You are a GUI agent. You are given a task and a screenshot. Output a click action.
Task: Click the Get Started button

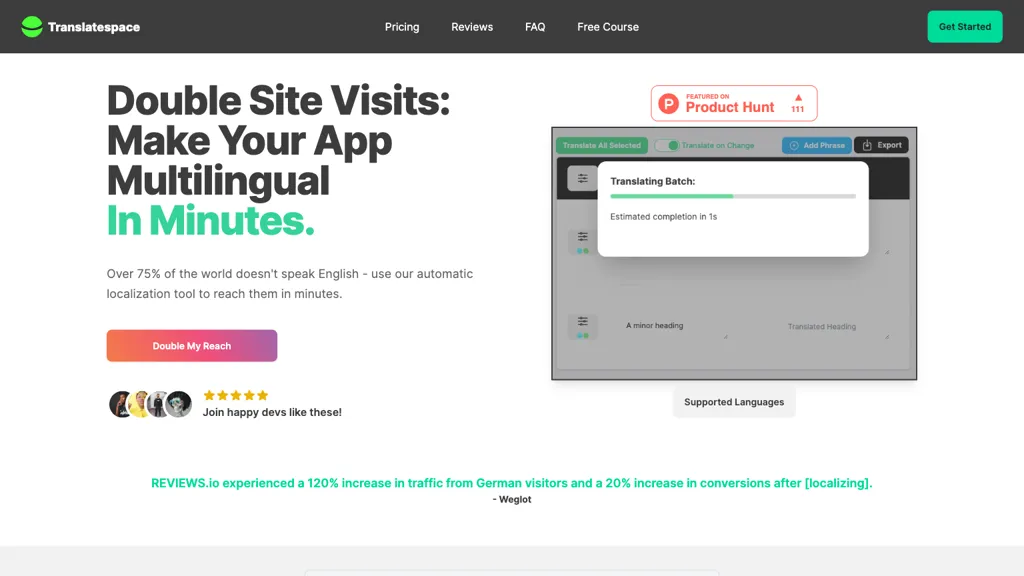[965, 27]
